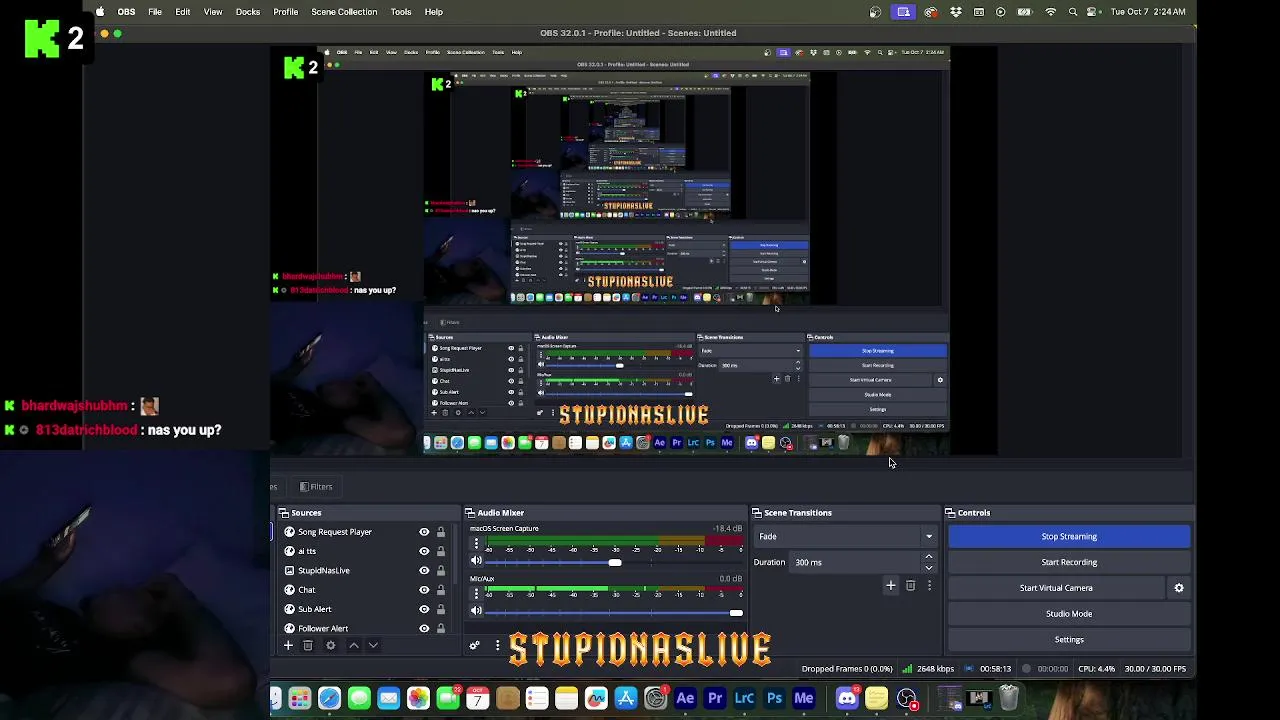Open OBS icon in the dock
1280x720 pixels.
click(907, 698)
